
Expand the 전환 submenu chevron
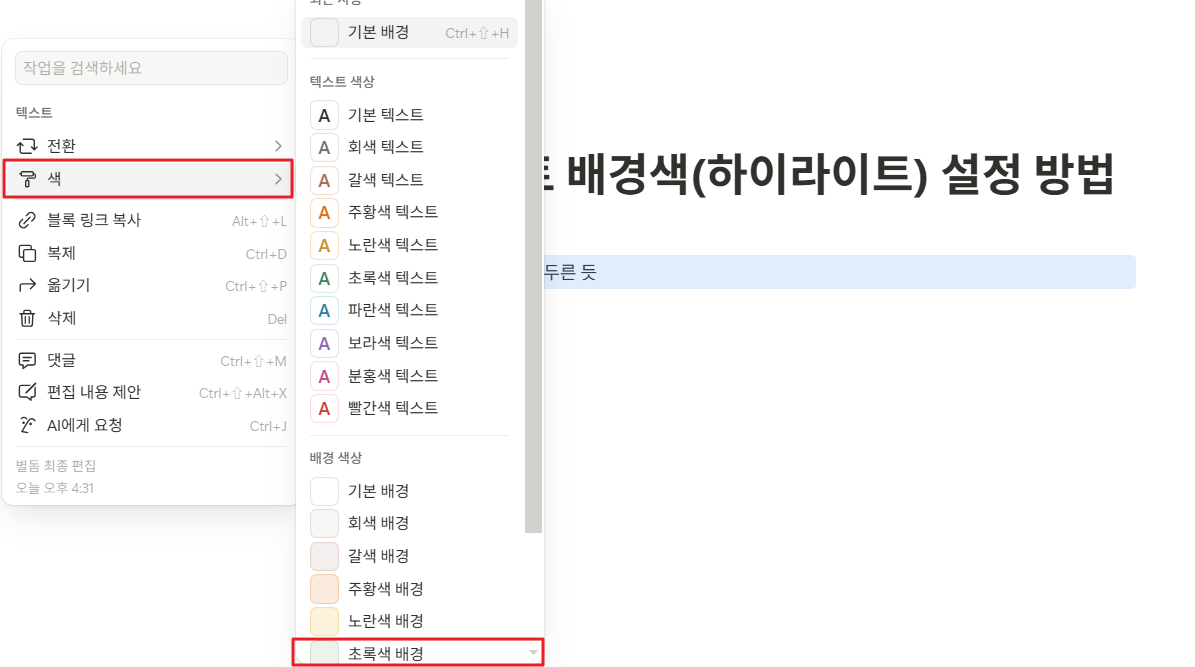[277, 145]
